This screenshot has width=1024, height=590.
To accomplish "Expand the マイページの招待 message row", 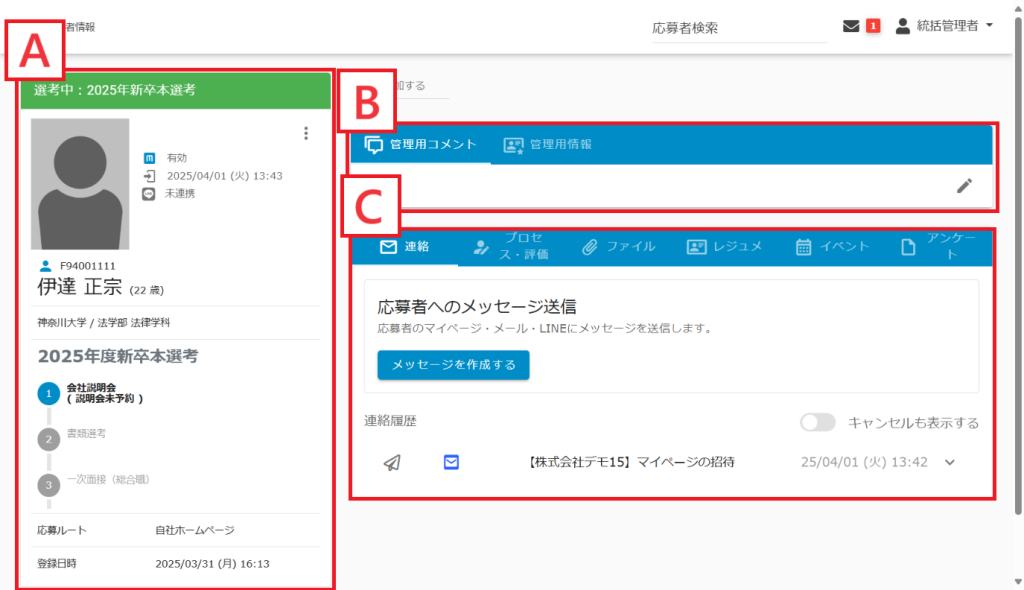I will point(950,462).
